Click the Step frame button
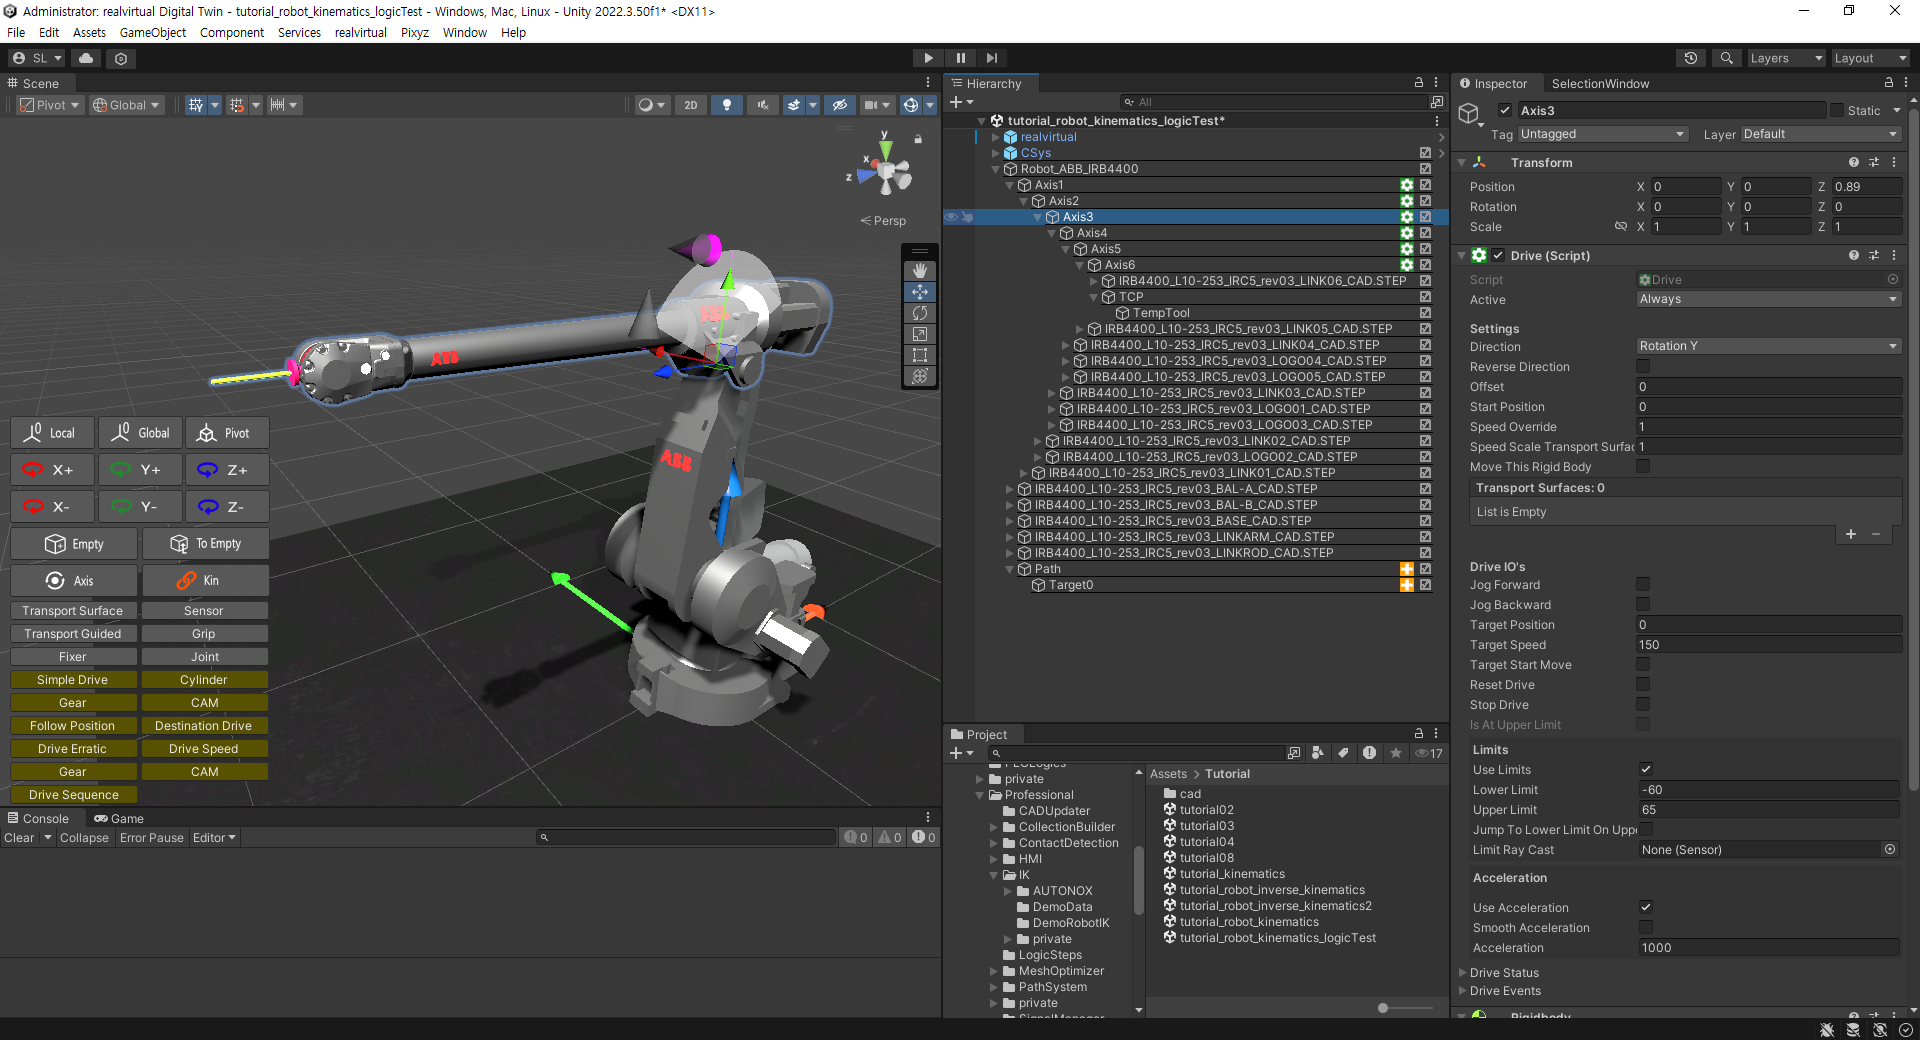Viewport: 1920px width, 1040px height. (992, 58)
